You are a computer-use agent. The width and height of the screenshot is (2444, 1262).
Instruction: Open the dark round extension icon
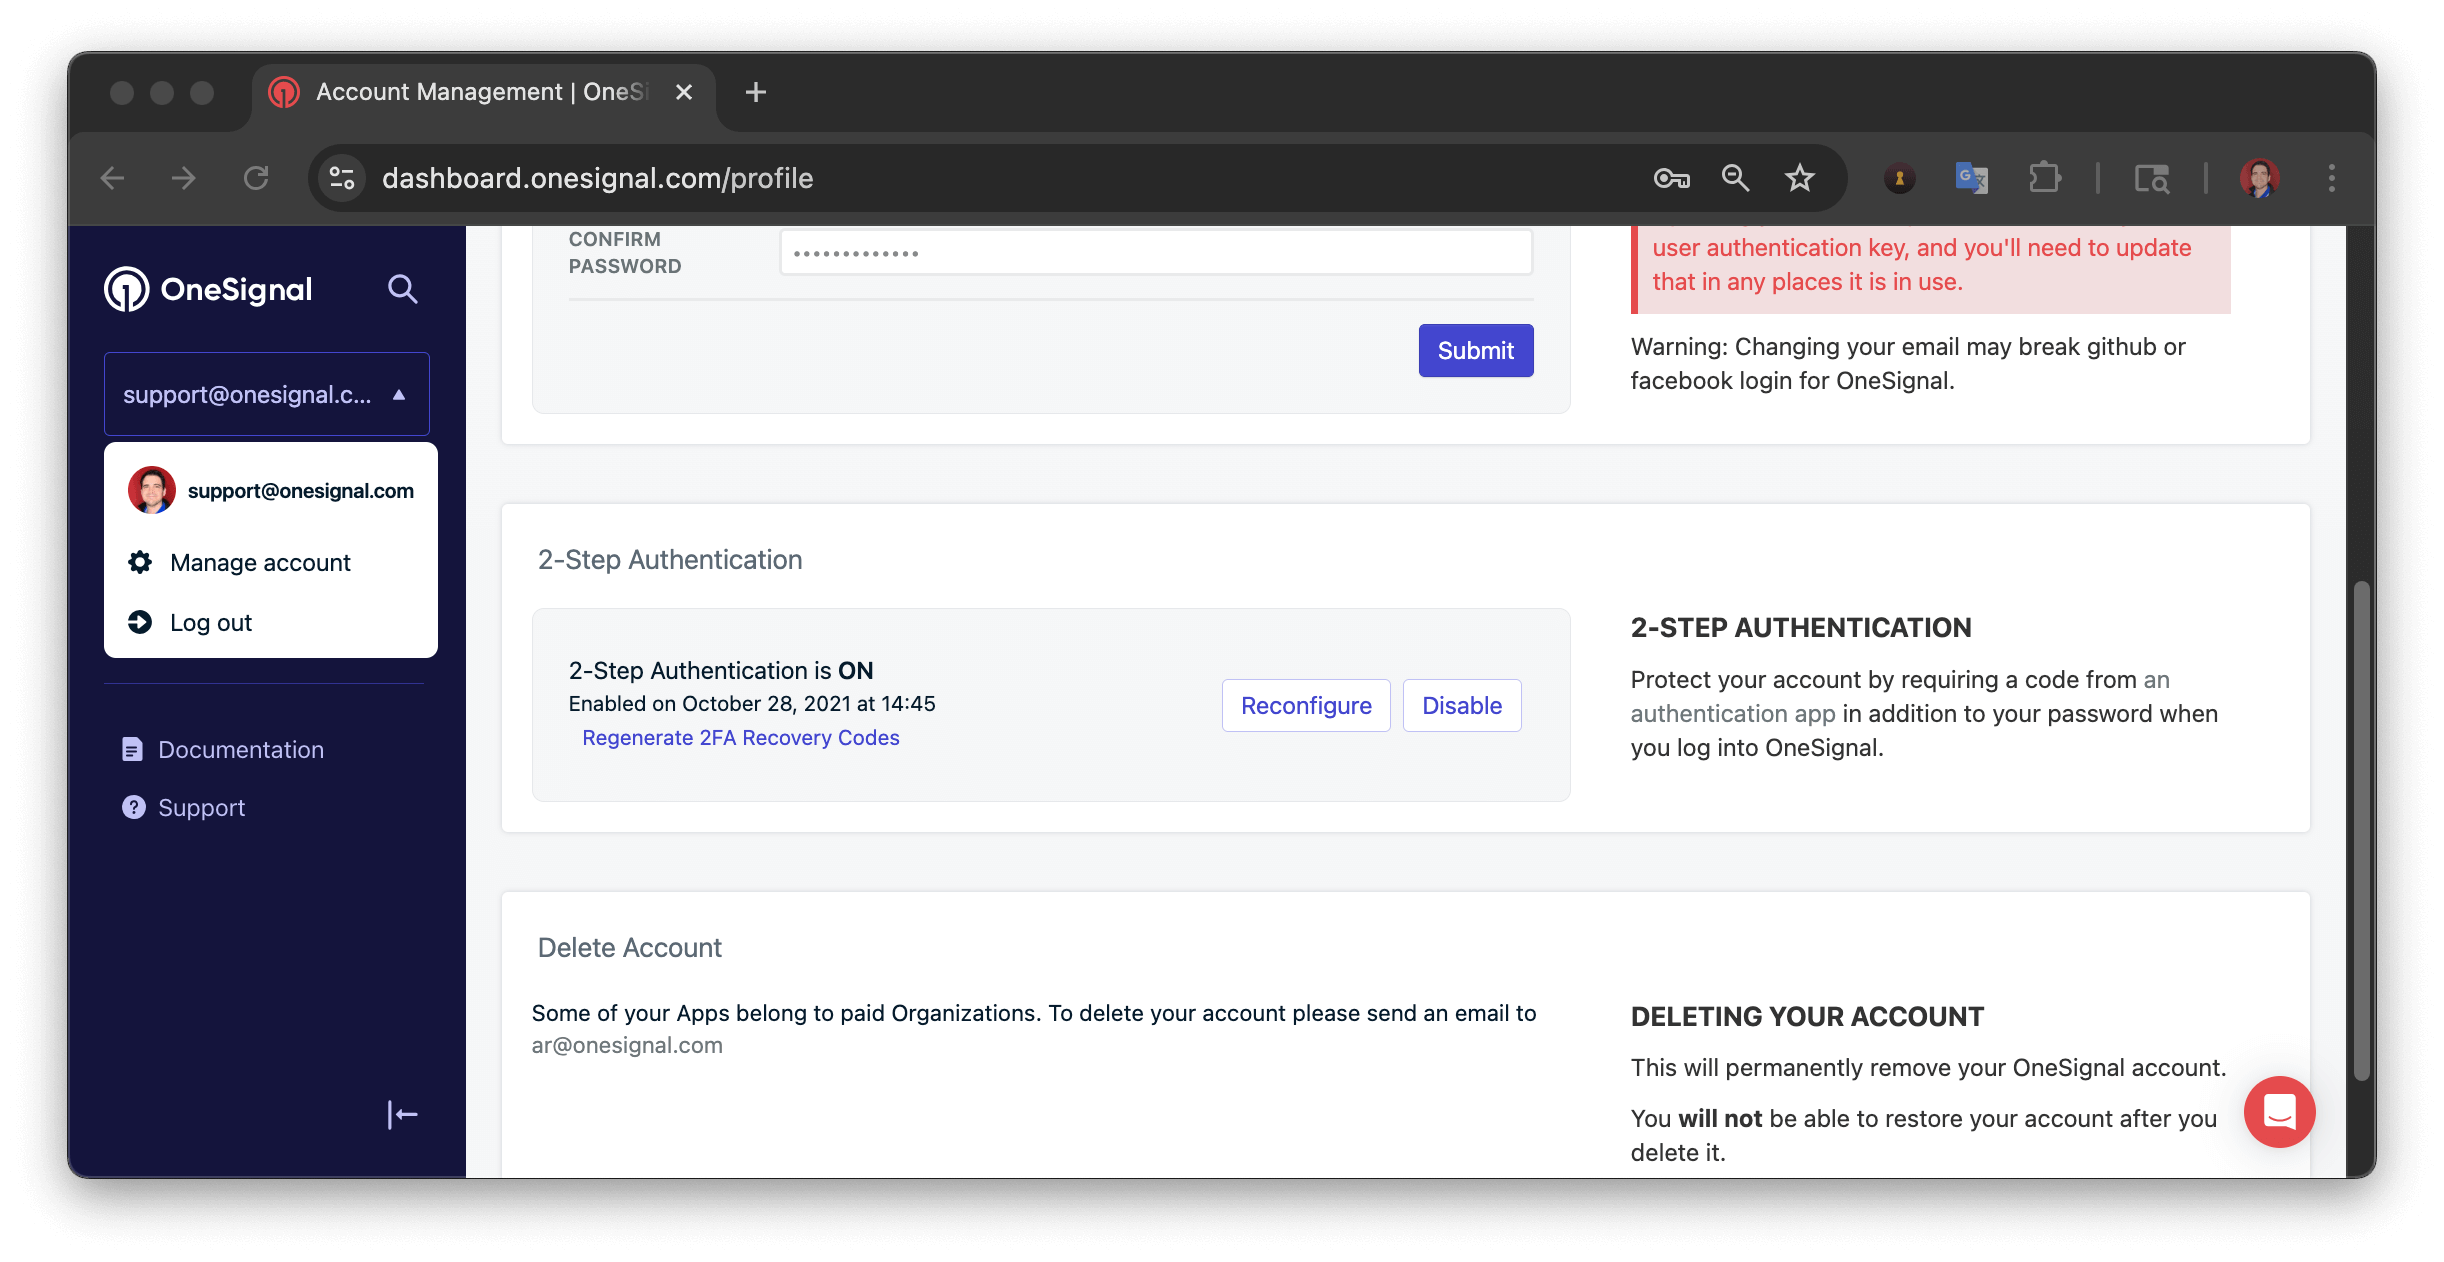click(1899, 178)
